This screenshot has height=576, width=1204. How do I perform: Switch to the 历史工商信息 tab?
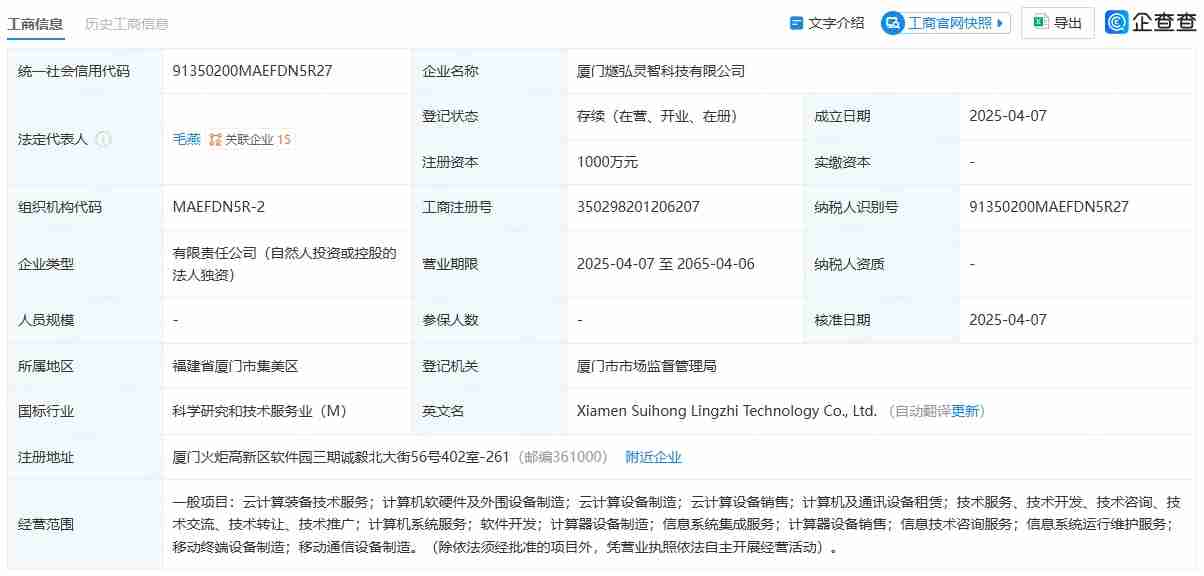click(x=127, y=22)
